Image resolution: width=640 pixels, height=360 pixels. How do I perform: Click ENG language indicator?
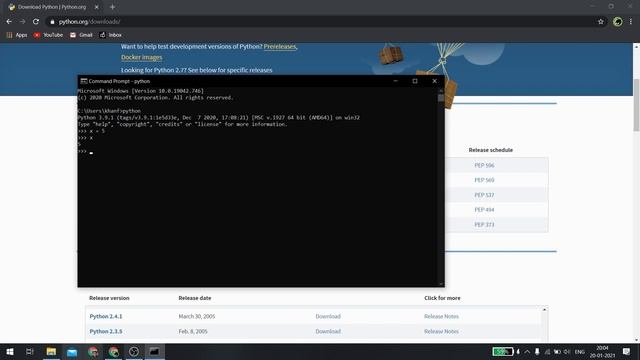[x=580, y=351]
